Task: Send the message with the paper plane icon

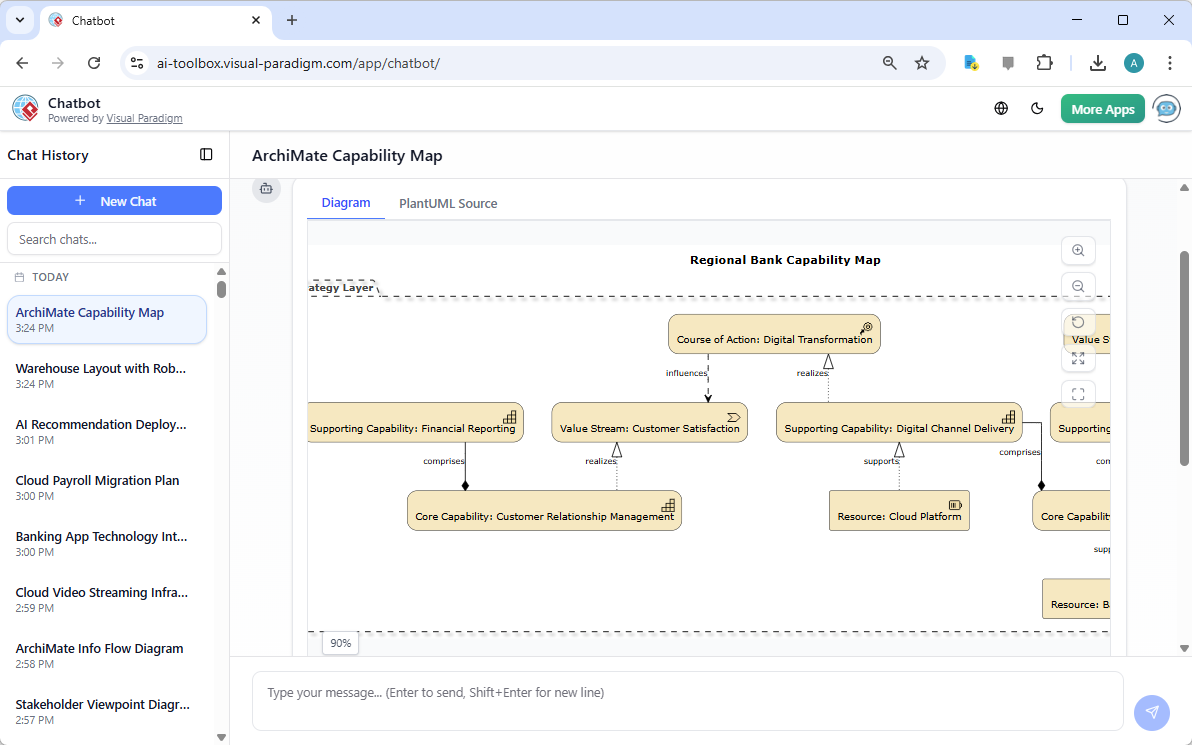Action: 1152,712
